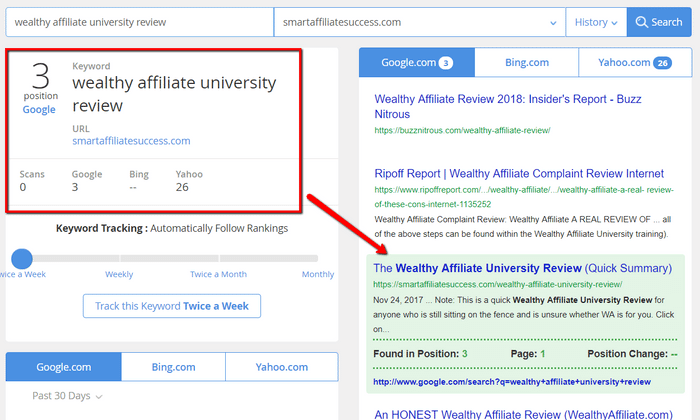Click the Yahoo 26 ranking value

coord(182,187)
